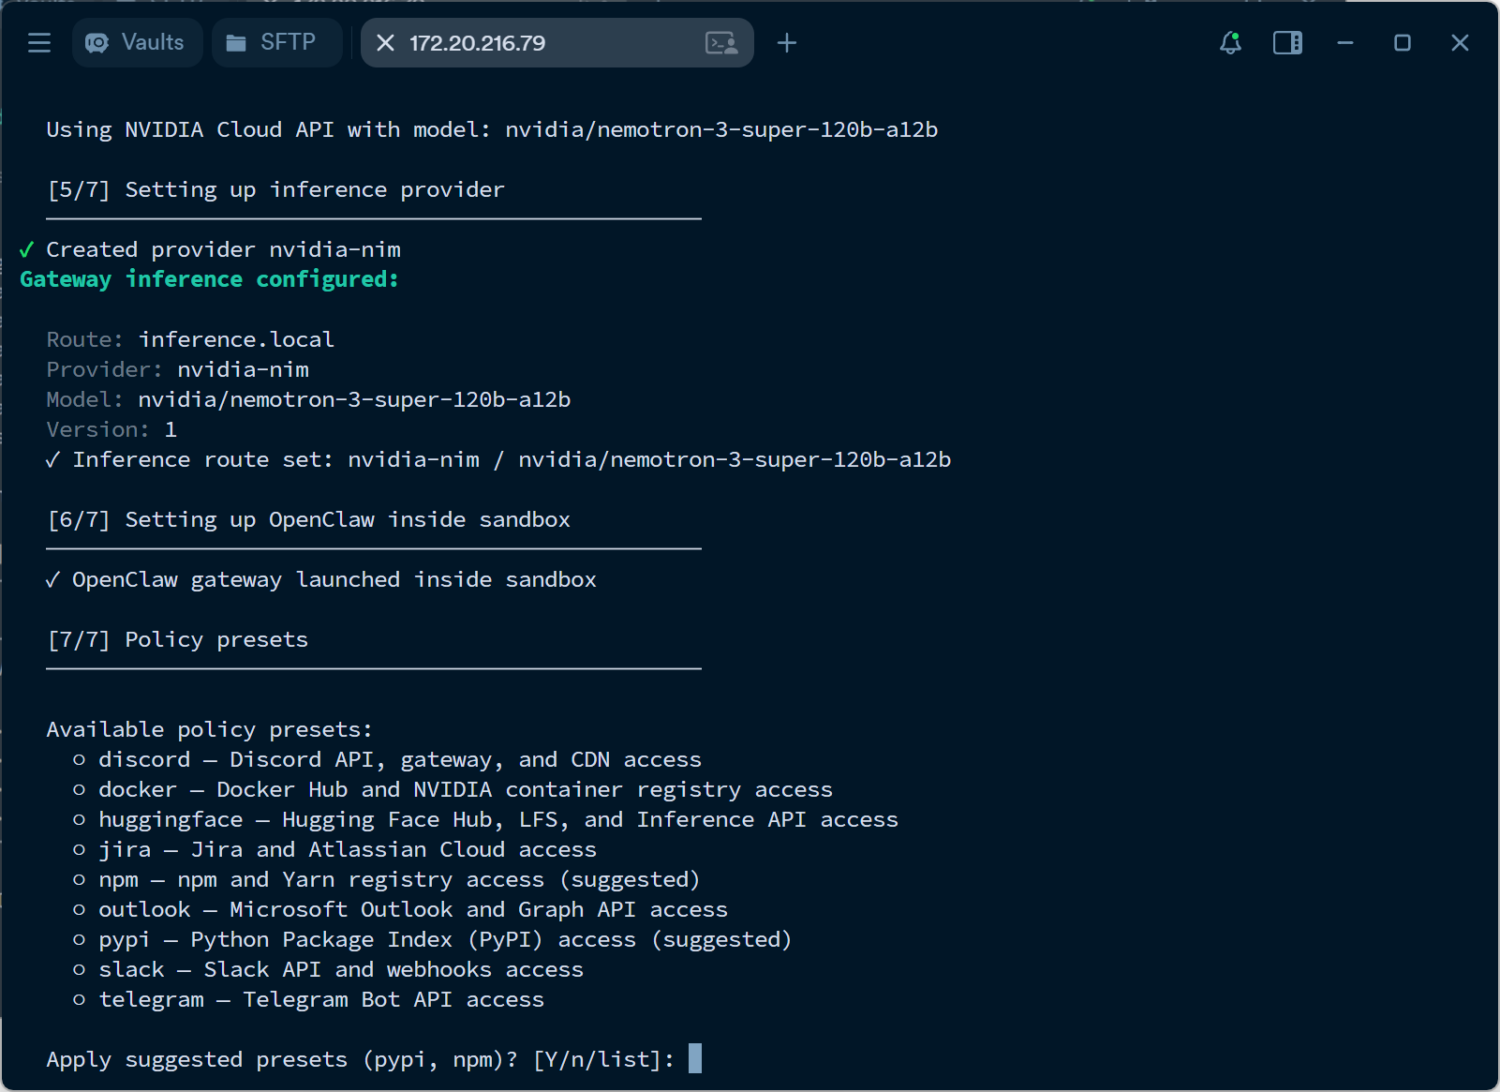Open the hamburger main menu

(x=39, y=43)
